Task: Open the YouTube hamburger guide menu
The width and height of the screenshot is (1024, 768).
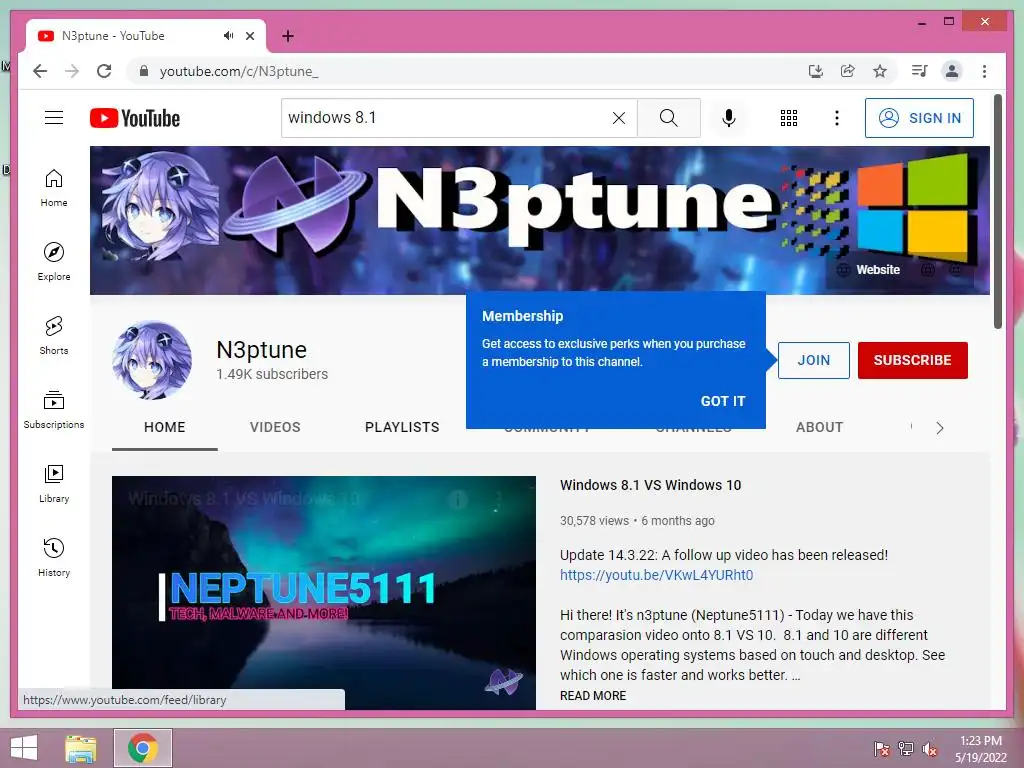Action: (54, 118)
